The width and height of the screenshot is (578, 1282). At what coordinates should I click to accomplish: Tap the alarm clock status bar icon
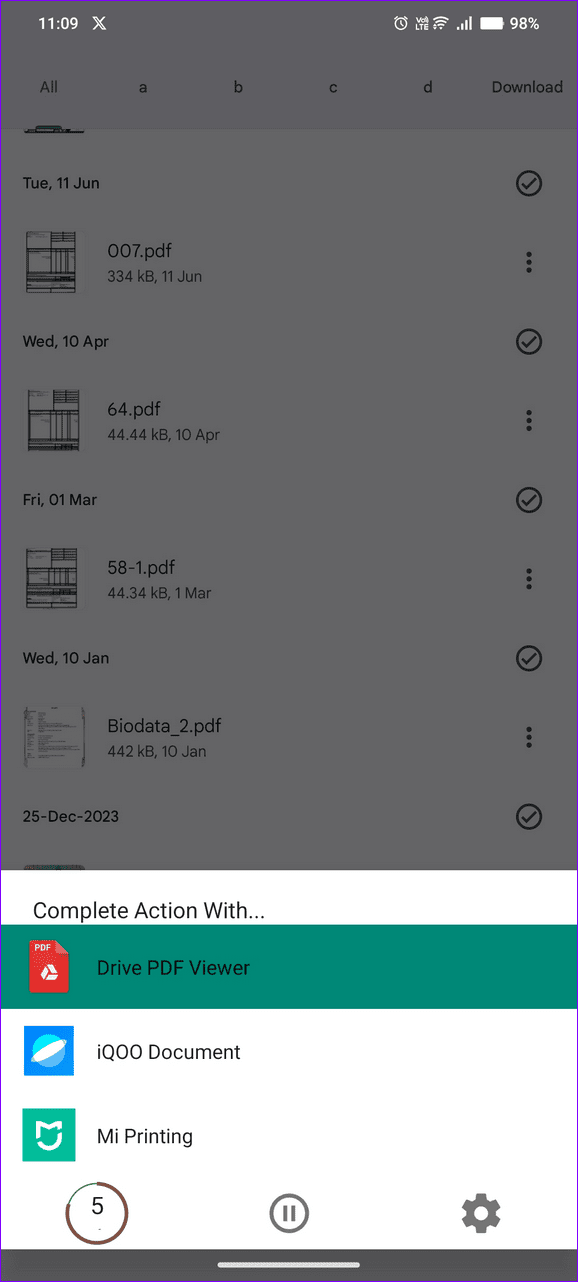[x=401, y=22]
